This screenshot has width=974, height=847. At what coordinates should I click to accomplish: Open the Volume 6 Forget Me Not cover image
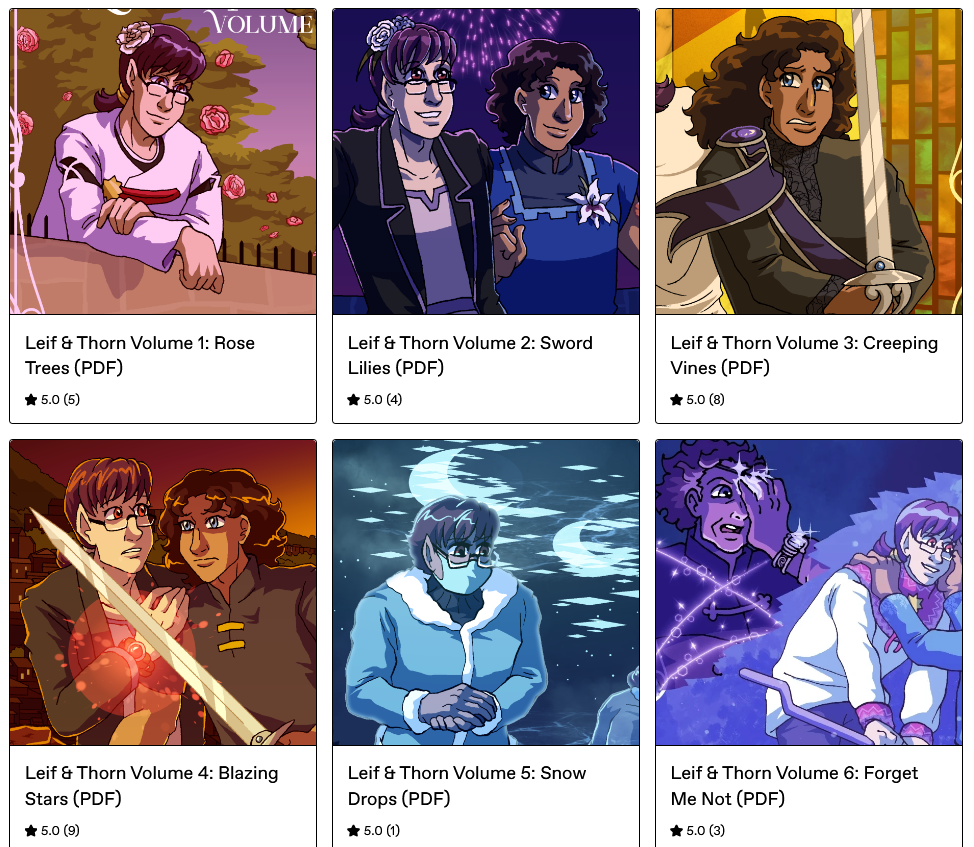809,592
